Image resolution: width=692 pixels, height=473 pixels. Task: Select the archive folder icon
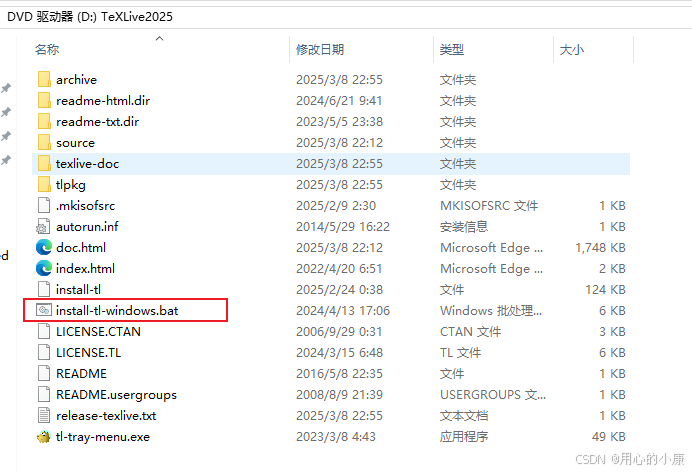click(x=44, y=79)
